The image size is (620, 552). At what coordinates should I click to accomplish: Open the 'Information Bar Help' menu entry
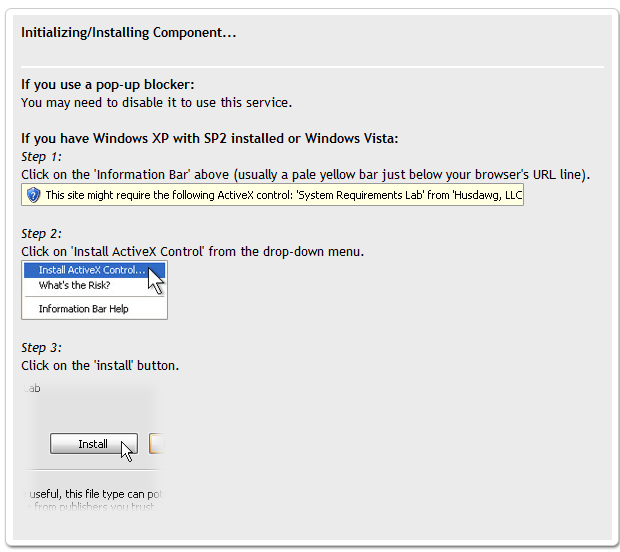click(x=83, y=309)
